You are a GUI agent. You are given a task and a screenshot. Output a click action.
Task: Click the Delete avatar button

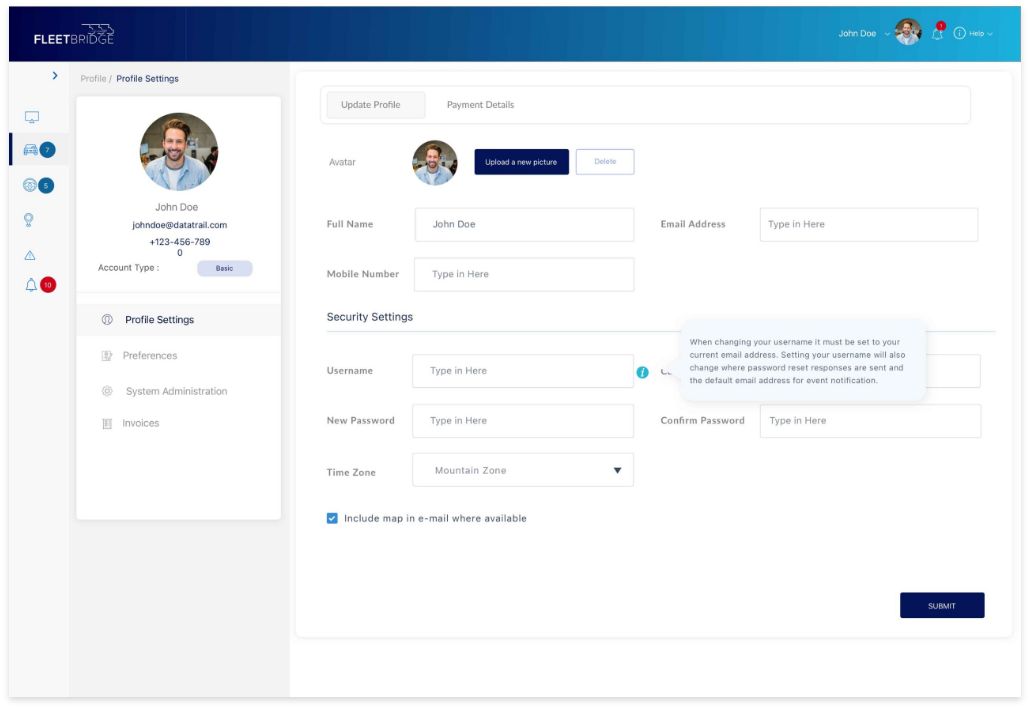605,162
